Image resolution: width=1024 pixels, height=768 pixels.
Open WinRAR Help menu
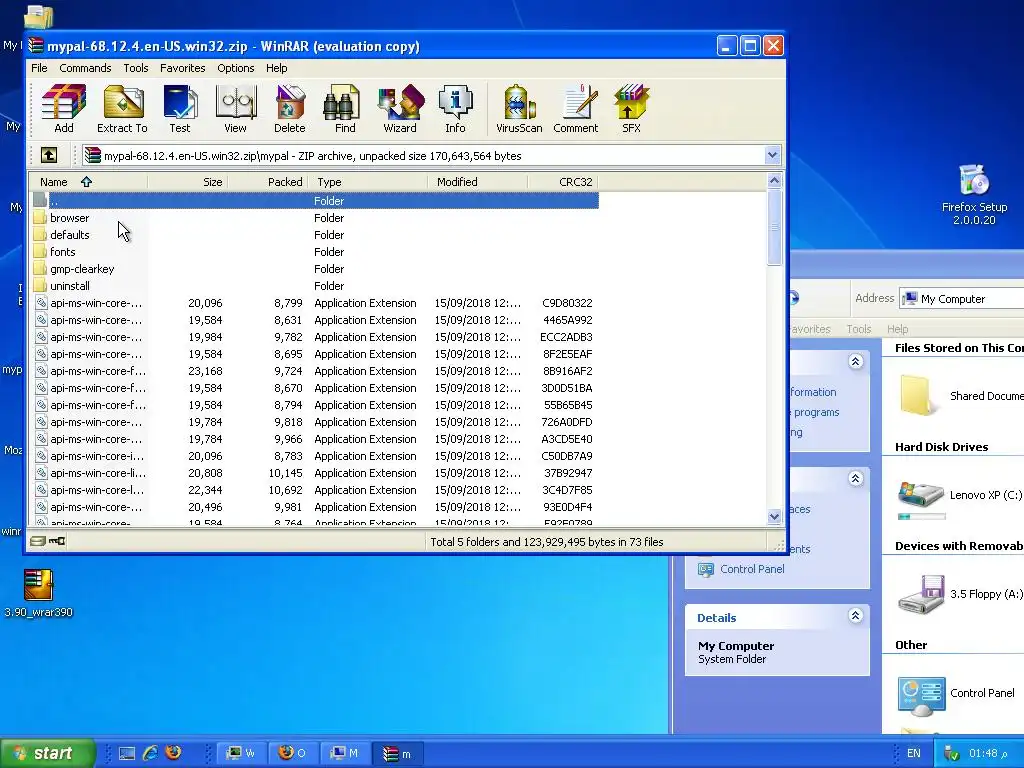click(x=276, y=68)
